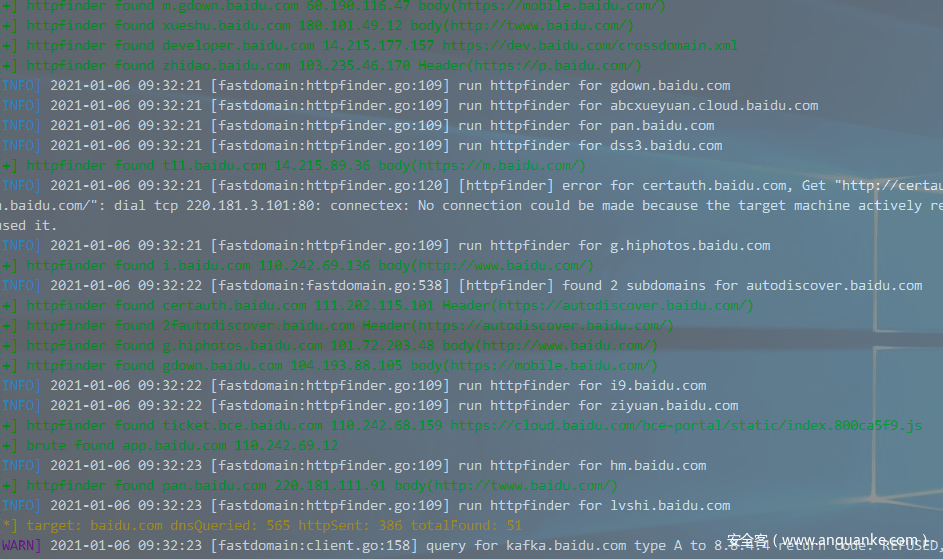Click 'httpfinder found m.gdown.baidu.com' line
The height and width of the screenshot is (559, 943).
pos(333,7)
